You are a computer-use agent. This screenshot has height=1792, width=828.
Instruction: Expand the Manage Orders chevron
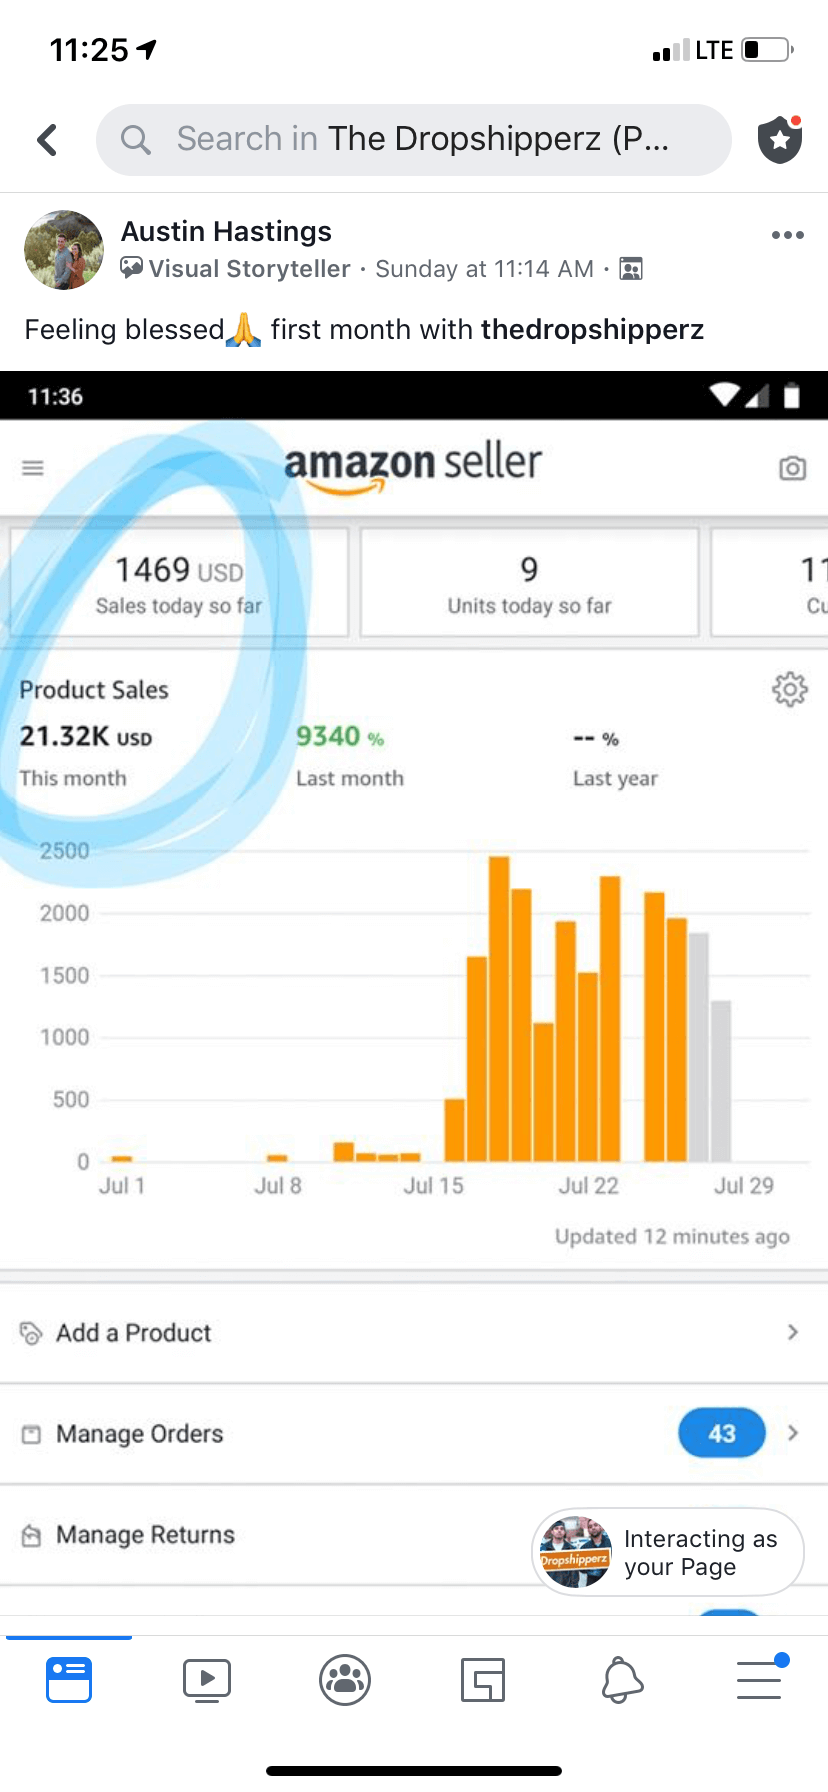pos(792,1433)
